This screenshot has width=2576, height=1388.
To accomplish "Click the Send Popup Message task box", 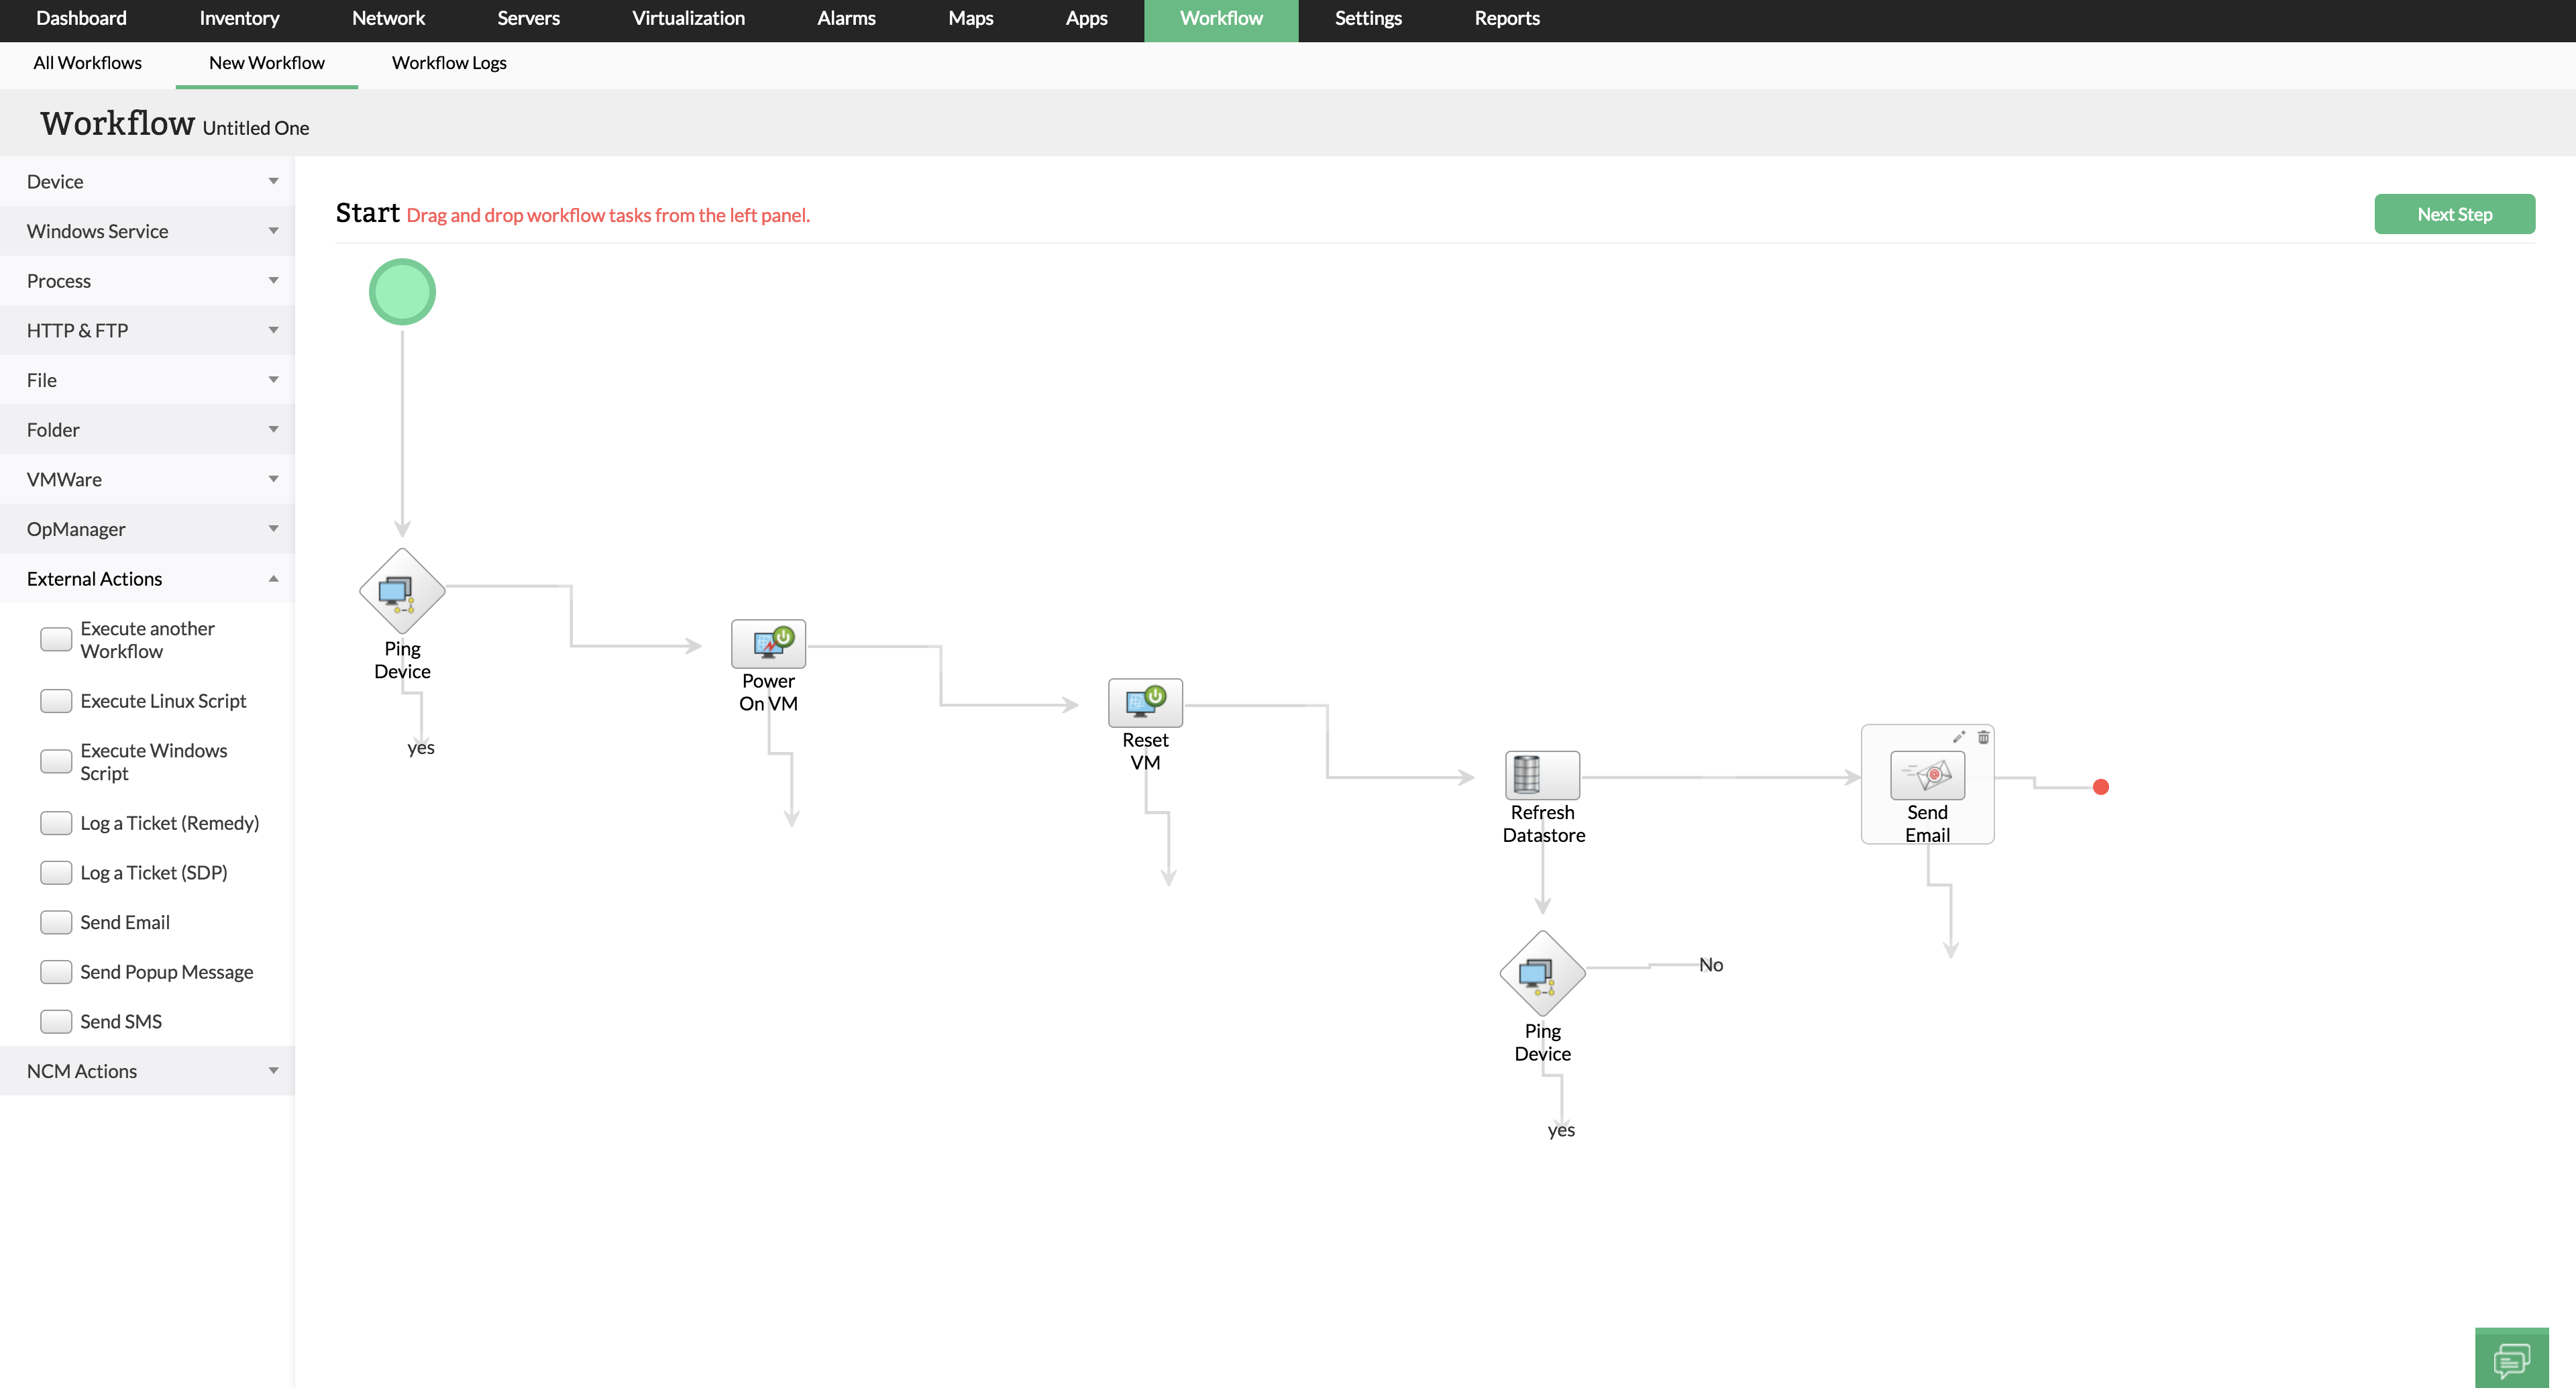I will pyautogui.click(x=56, y=972).
